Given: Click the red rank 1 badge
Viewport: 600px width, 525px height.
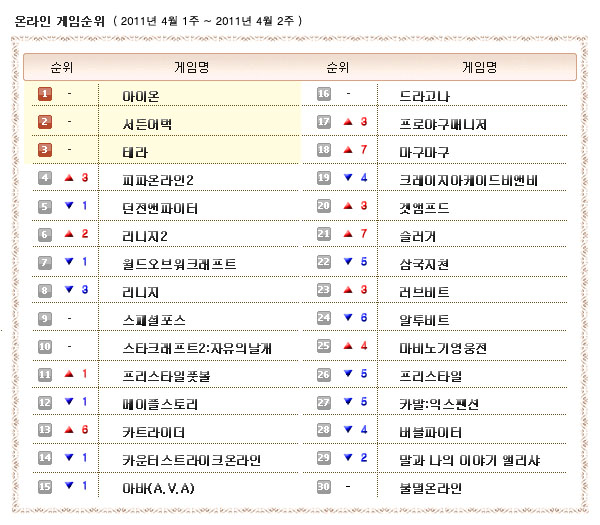Looking at the screenshot, I should 45,94.
